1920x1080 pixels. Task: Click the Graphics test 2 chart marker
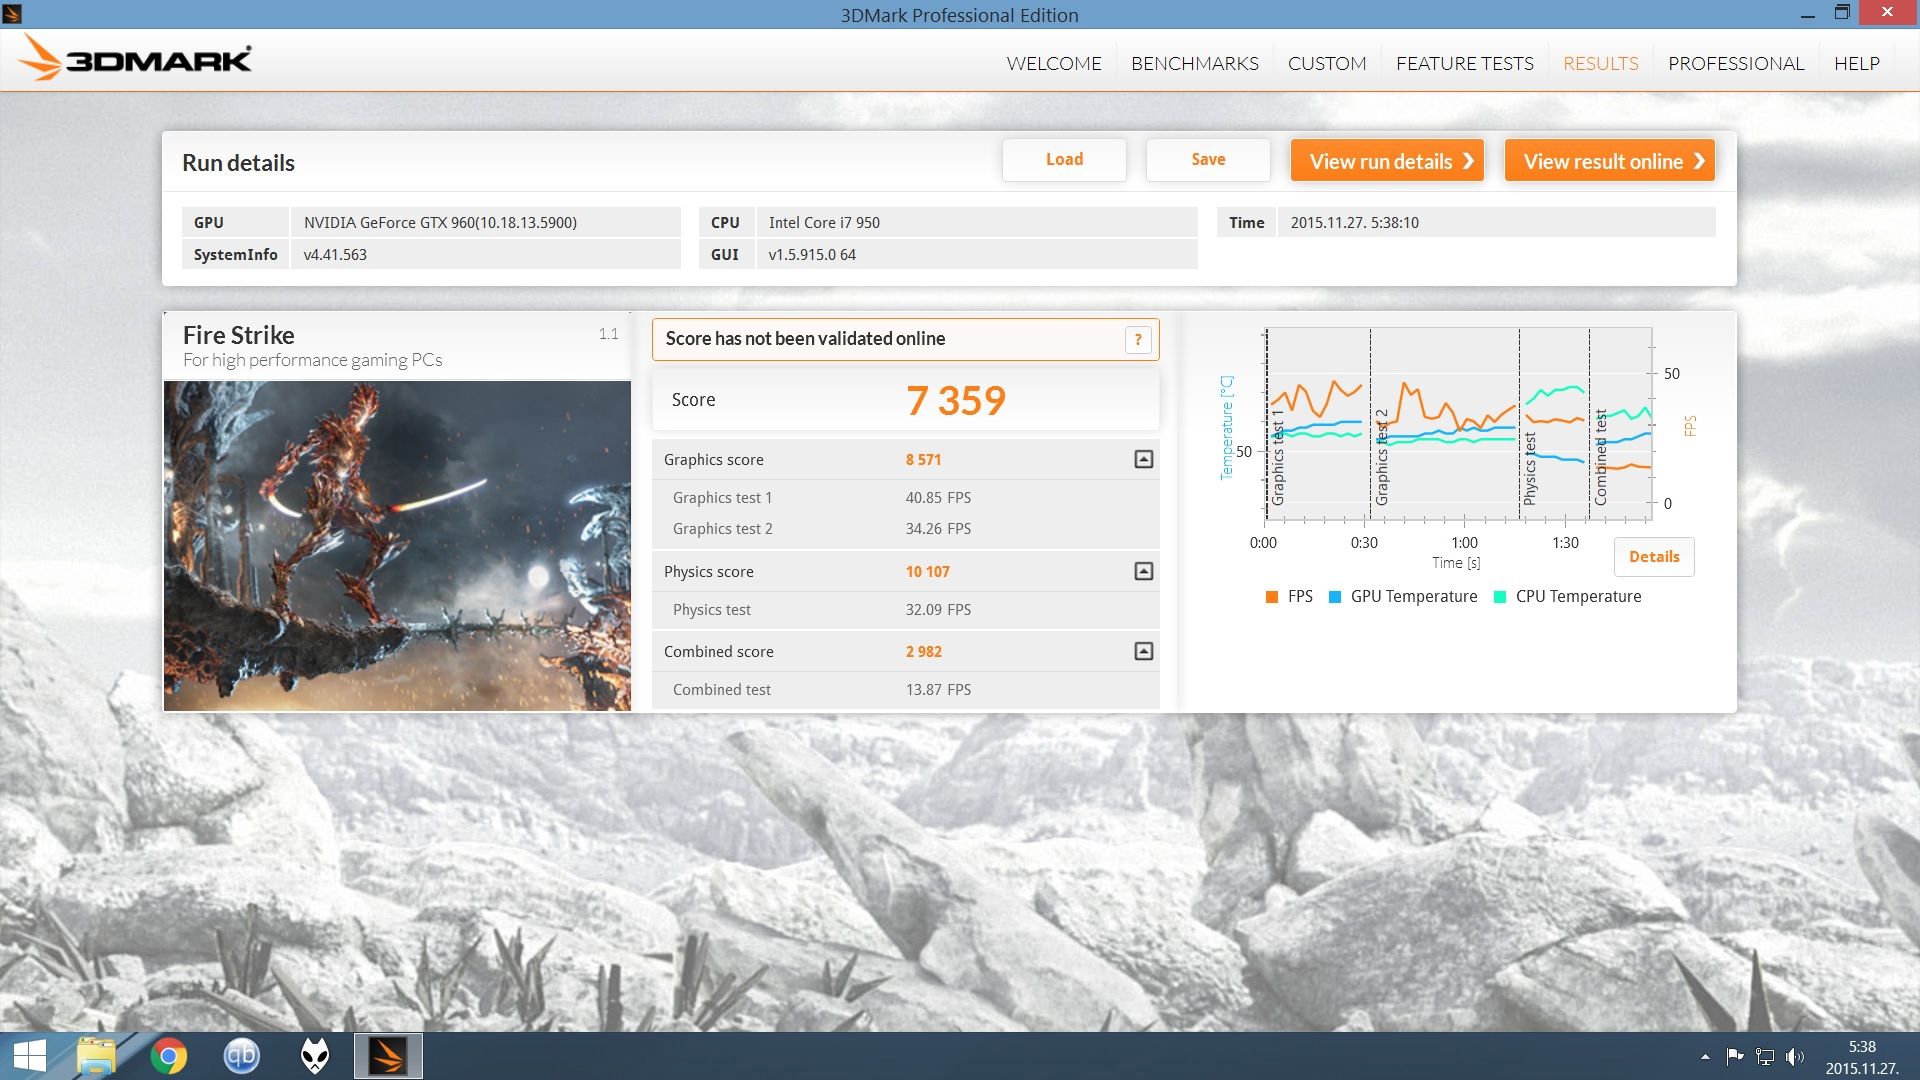(1381, 456)
